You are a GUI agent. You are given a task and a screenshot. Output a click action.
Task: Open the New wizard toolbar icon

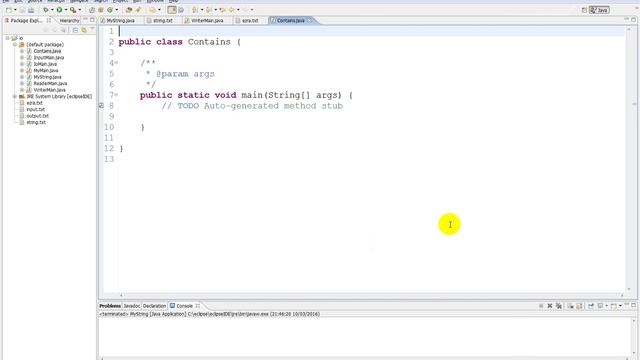9,10
